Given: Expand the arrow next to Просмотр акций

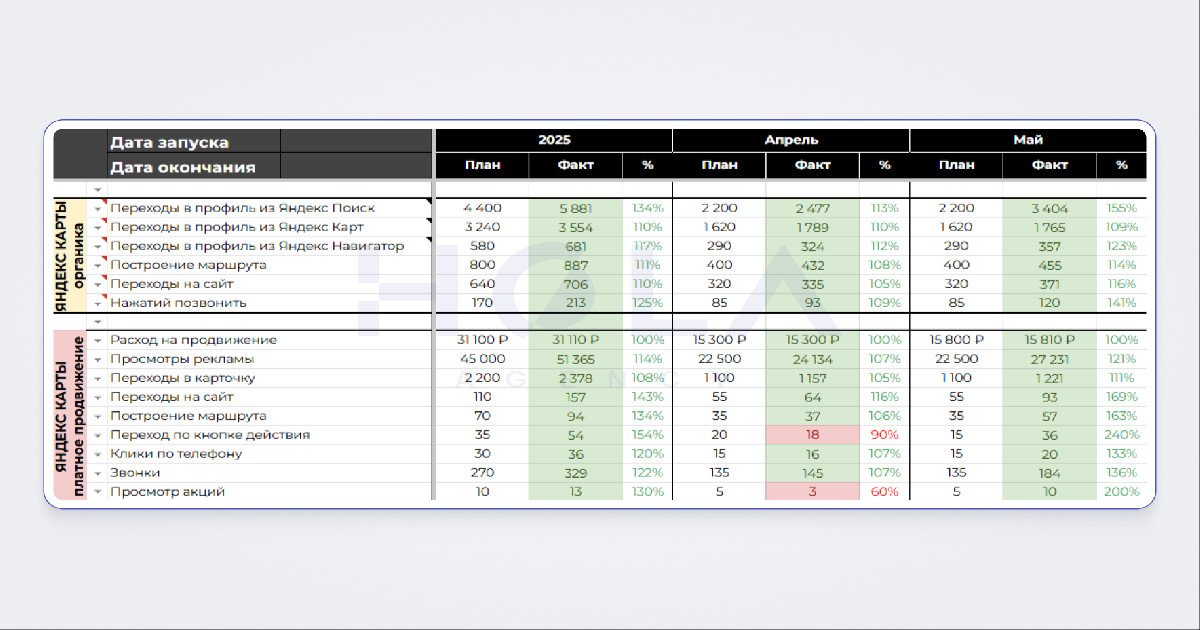Looking at the screenshot, I should coord(98,492).
